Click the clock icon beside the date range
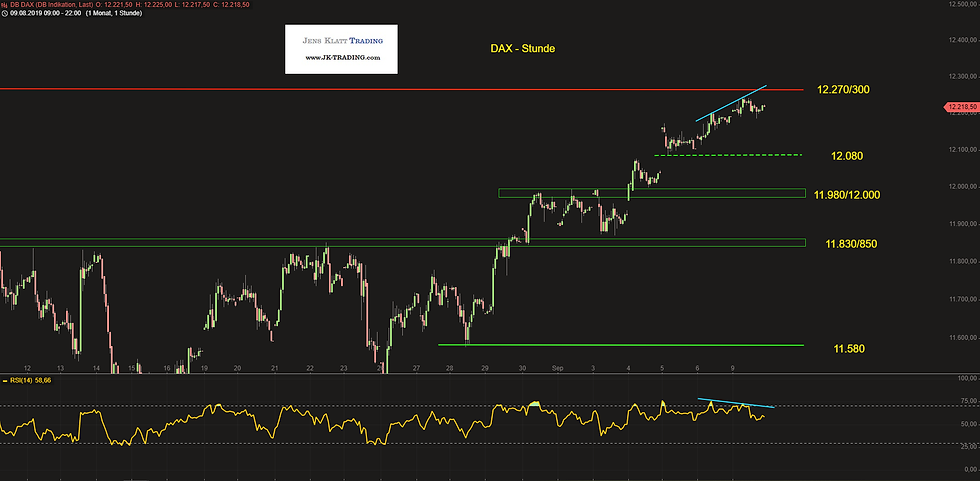 [3, 13]
